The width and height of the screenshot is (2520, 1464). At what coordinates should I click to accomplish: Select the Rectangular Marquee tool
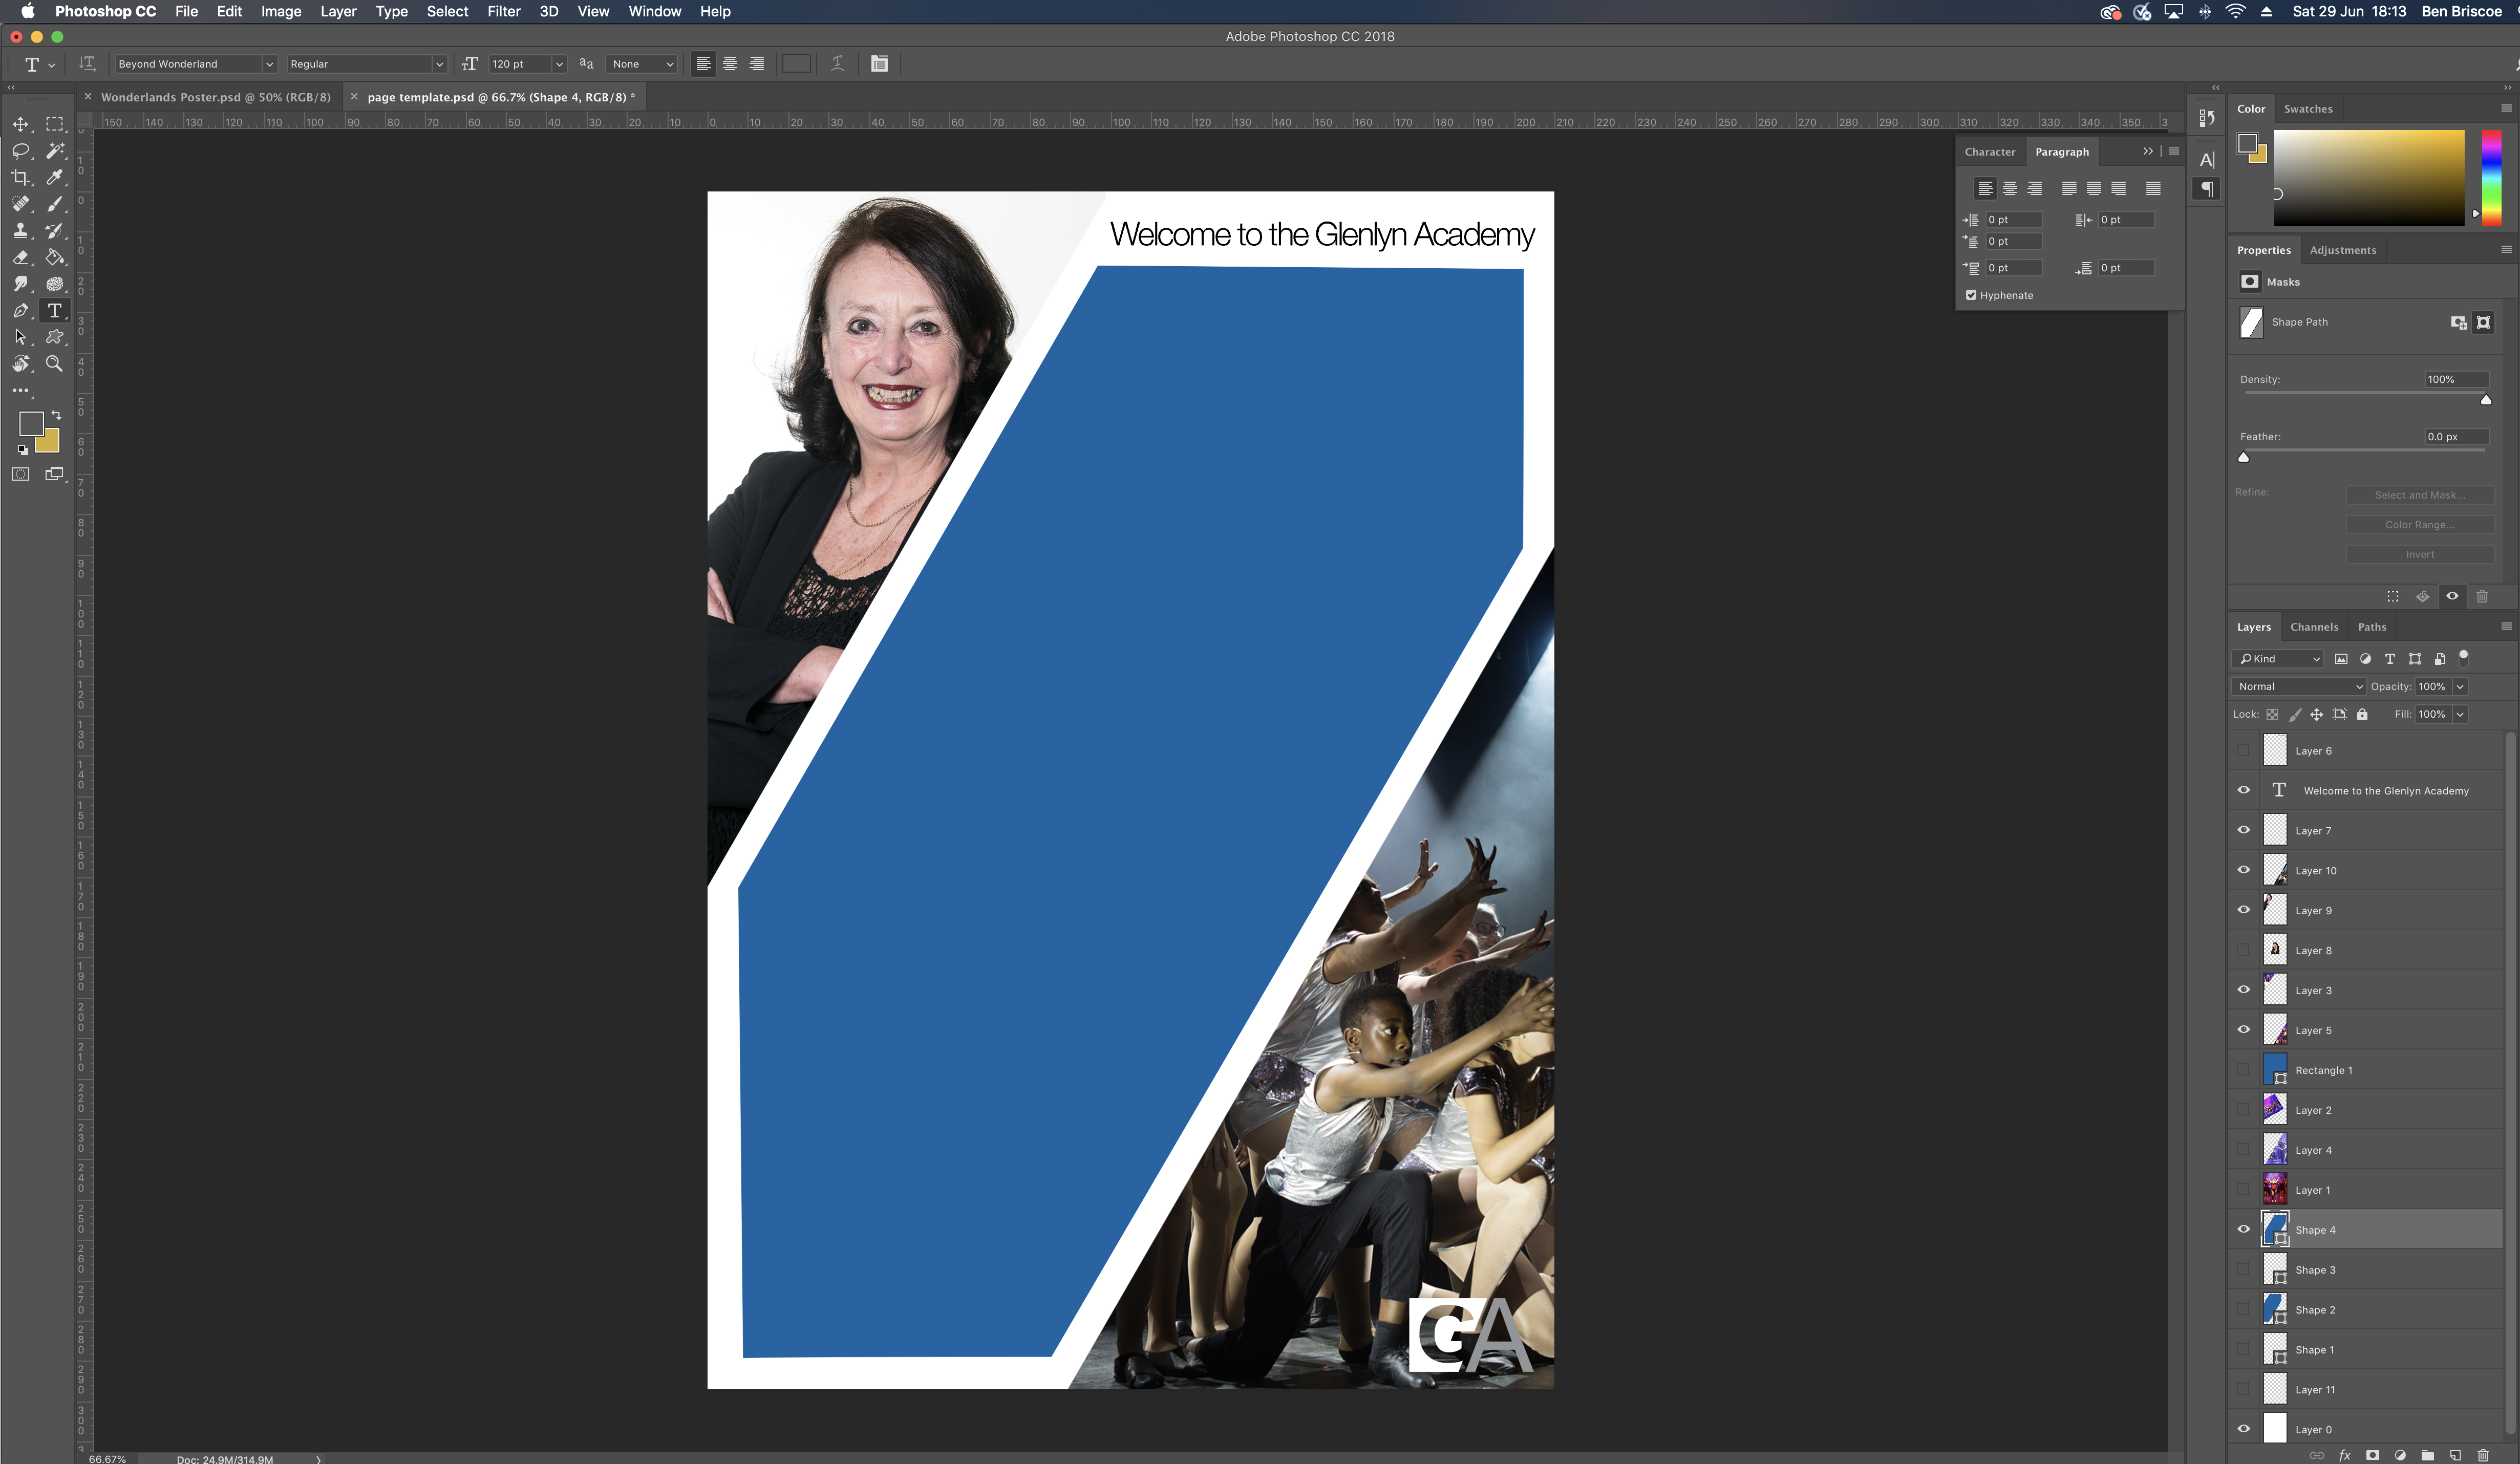point(55,124)
